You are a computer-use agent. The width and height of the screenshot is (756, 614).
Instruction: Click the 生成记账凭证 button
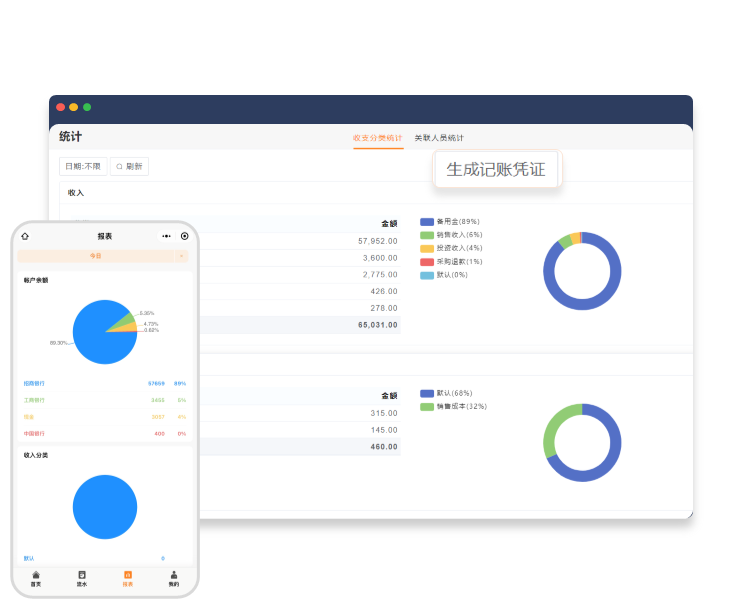496,169
